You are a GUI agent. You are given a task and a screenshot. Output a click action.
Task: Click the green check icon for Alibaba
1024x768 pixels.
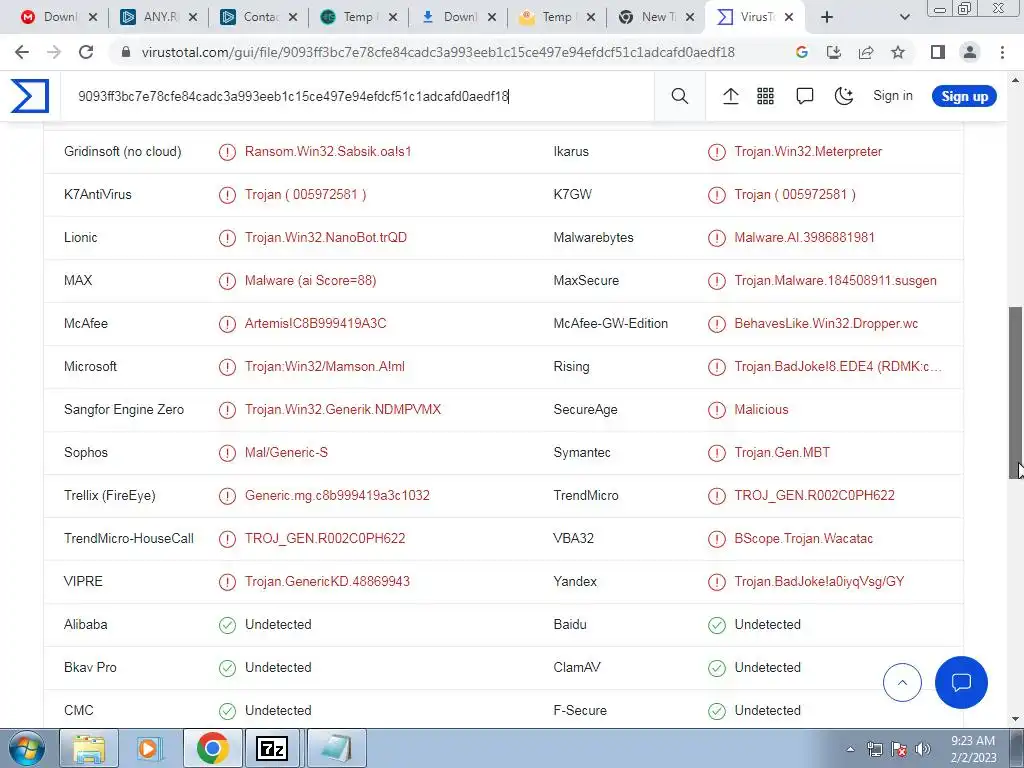(x=227, y=625)
